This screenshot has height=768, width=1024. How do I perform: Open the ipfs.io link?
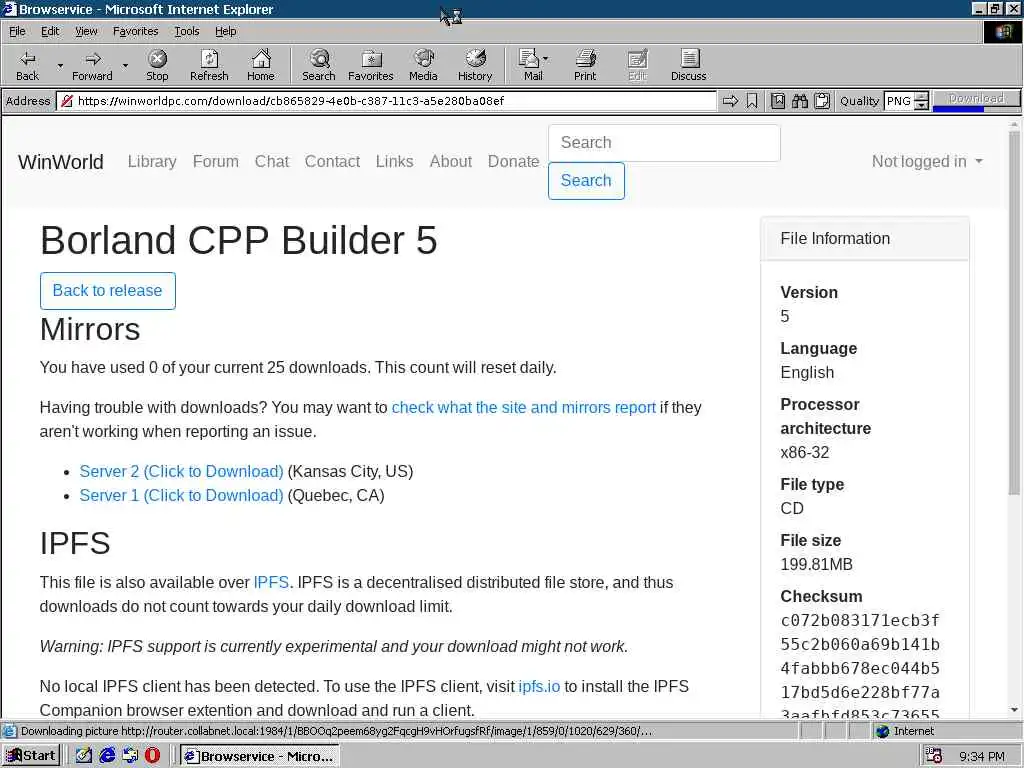539,686
